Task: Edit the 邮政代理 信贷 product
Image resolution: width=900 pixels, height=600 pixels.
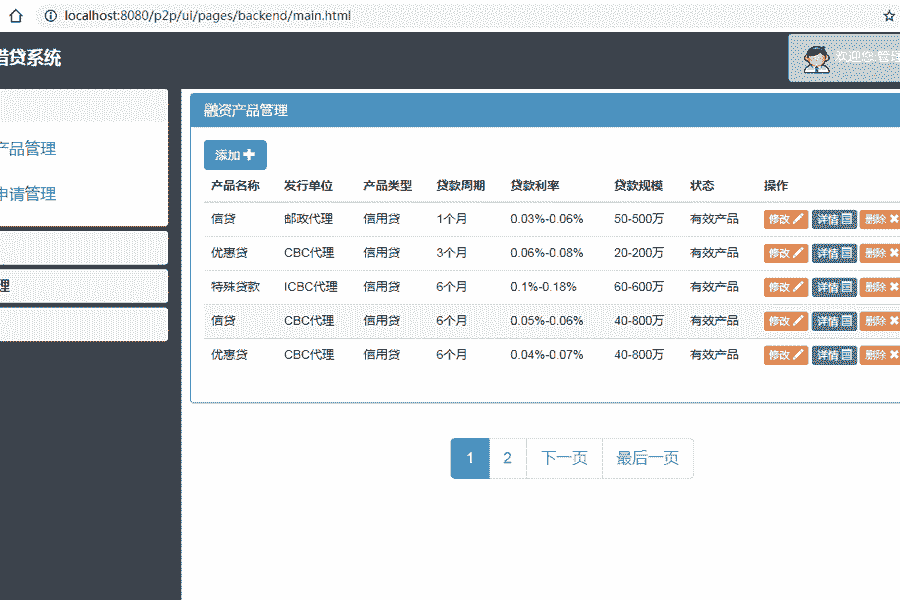Action: 786,219
